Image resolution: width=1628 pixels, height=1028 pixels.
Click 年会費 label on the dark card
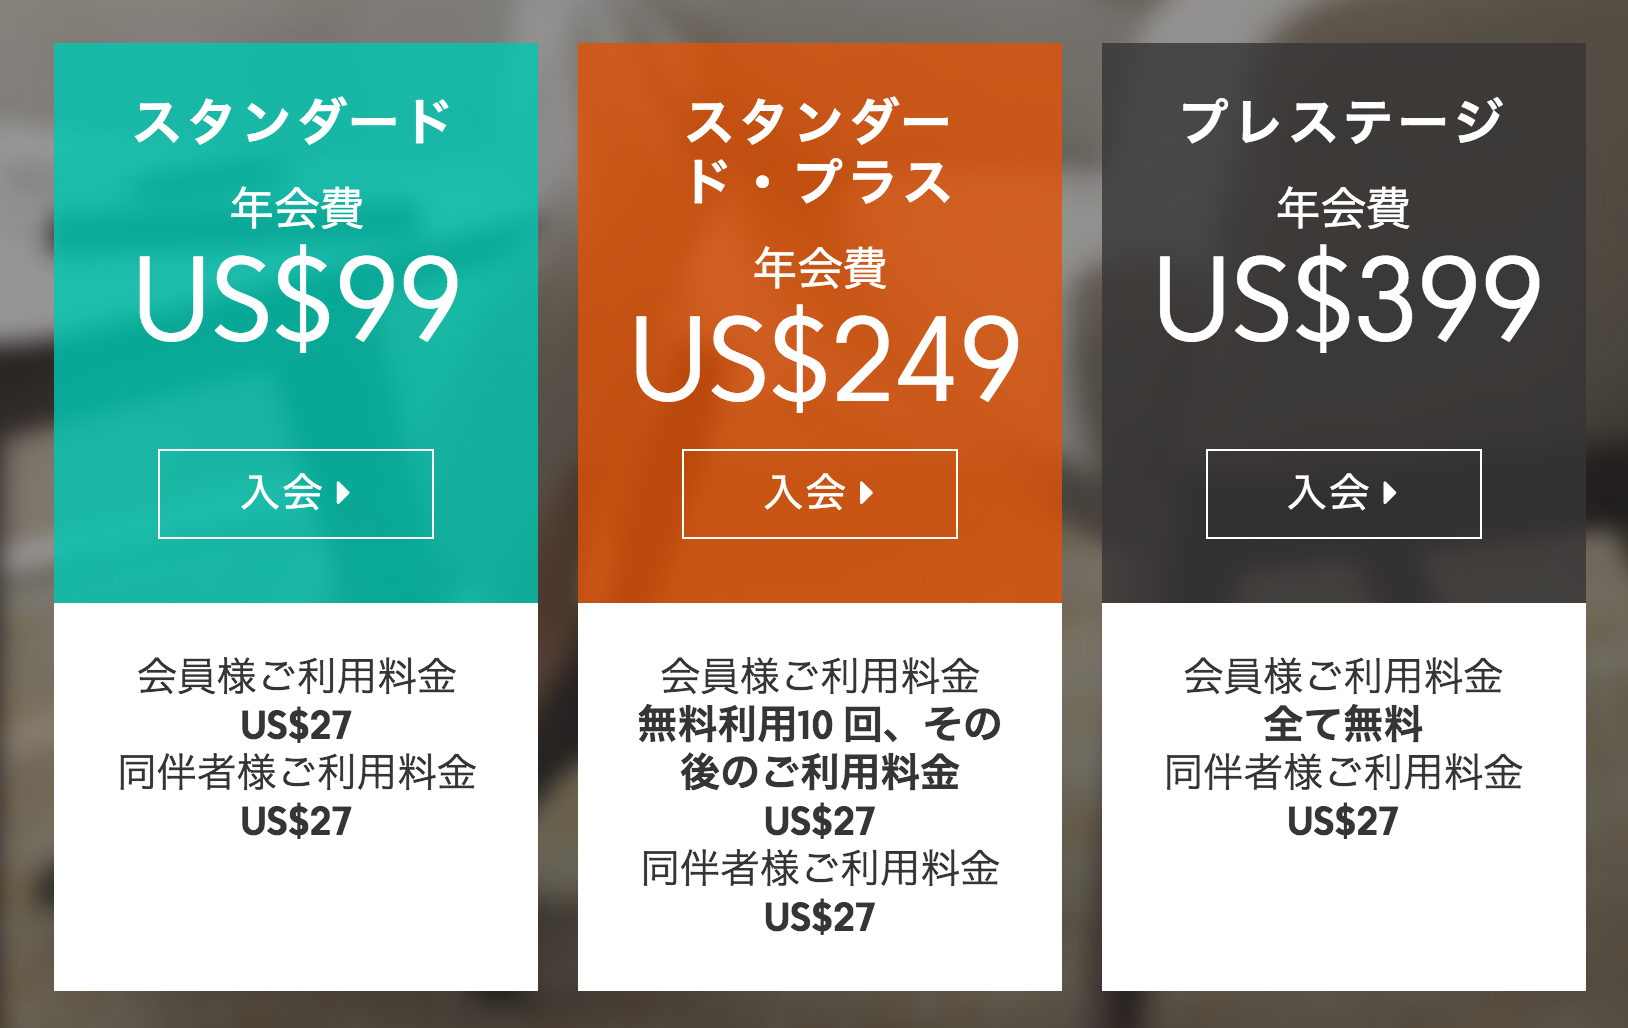pyautogui.click(x=1343, y=208)
